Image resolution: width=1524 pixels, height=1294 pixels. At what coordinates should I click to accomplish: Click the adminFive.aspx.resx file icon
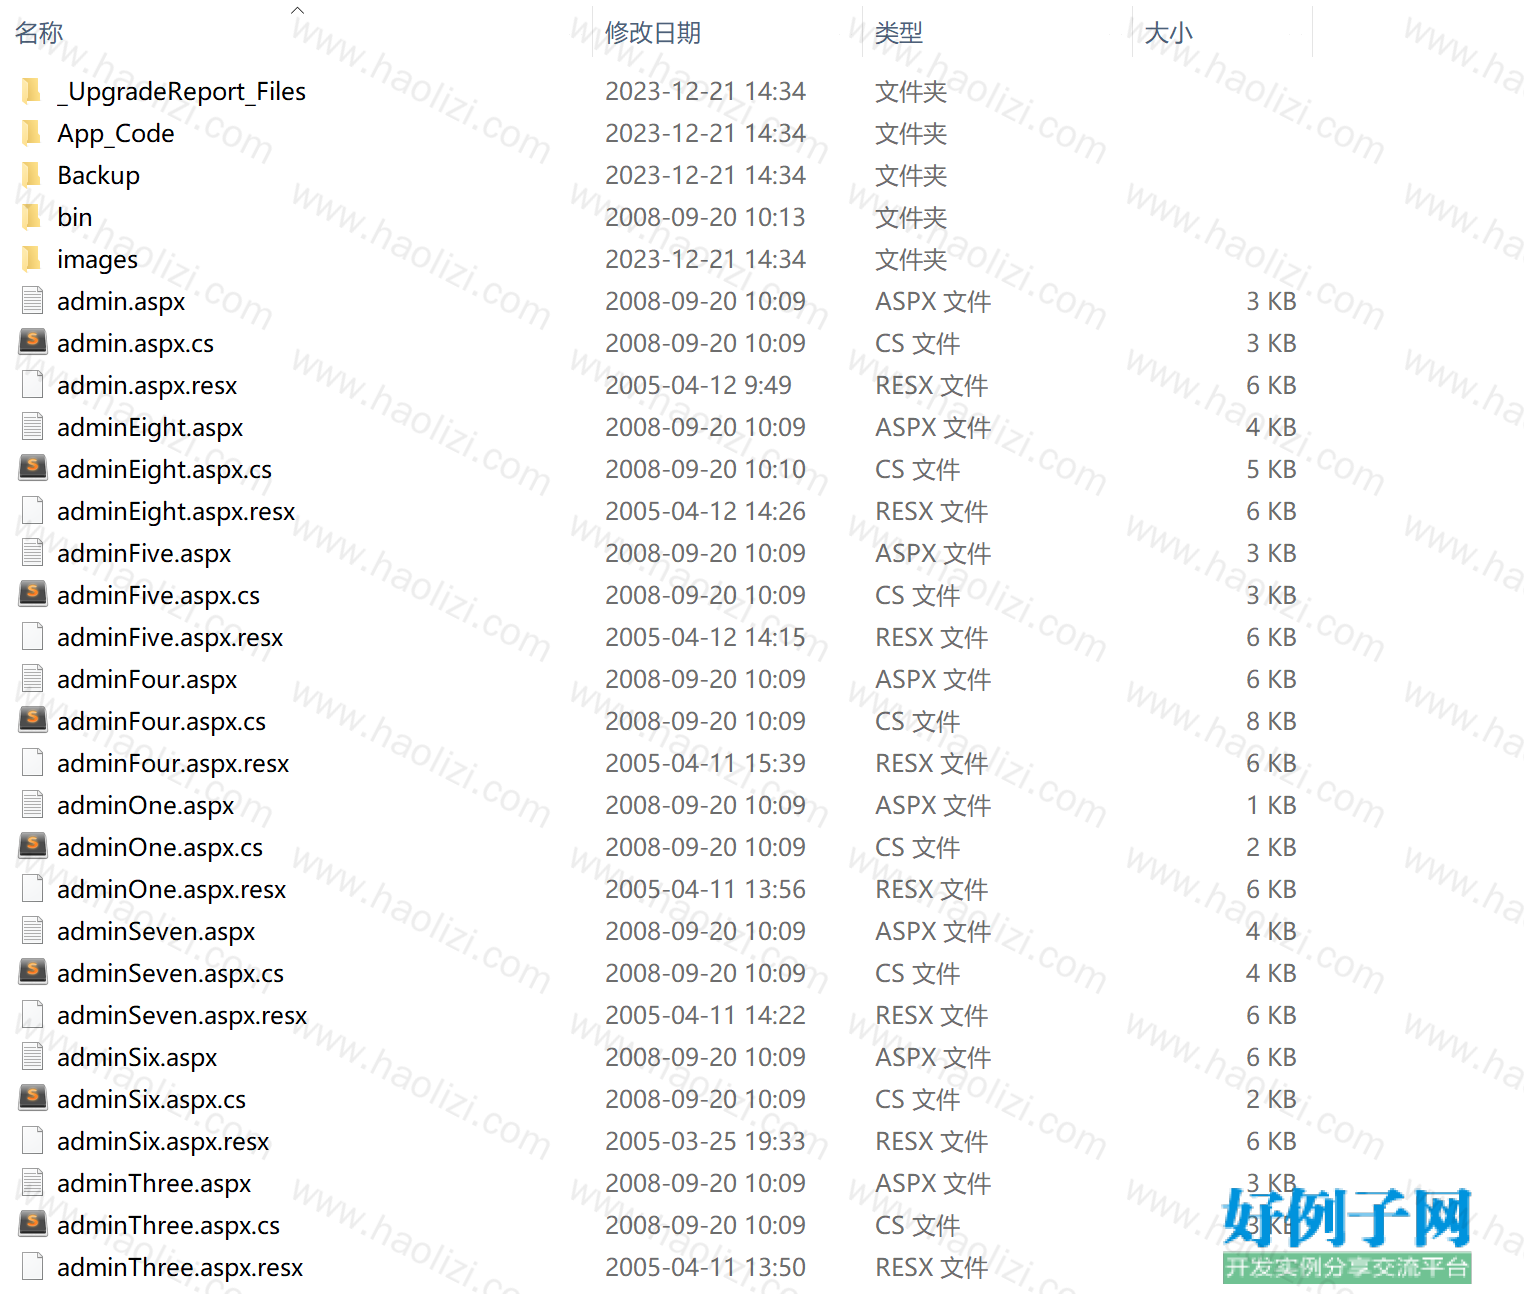[32, 637]
